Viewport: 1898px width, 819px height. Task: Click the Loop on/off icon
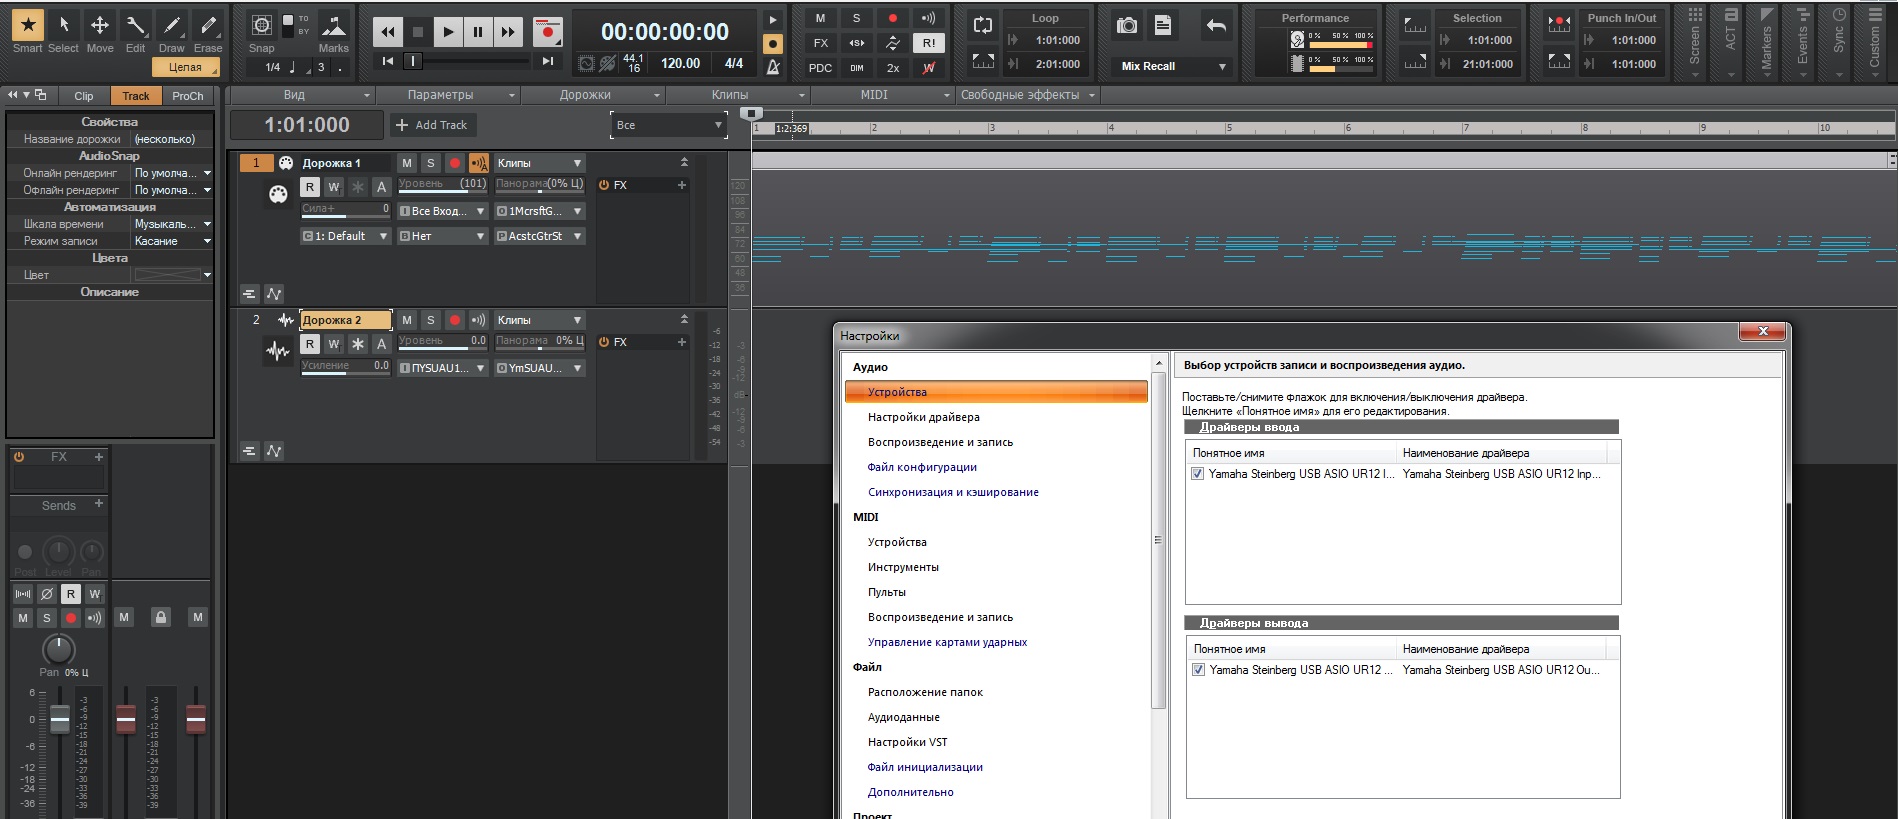983,26
